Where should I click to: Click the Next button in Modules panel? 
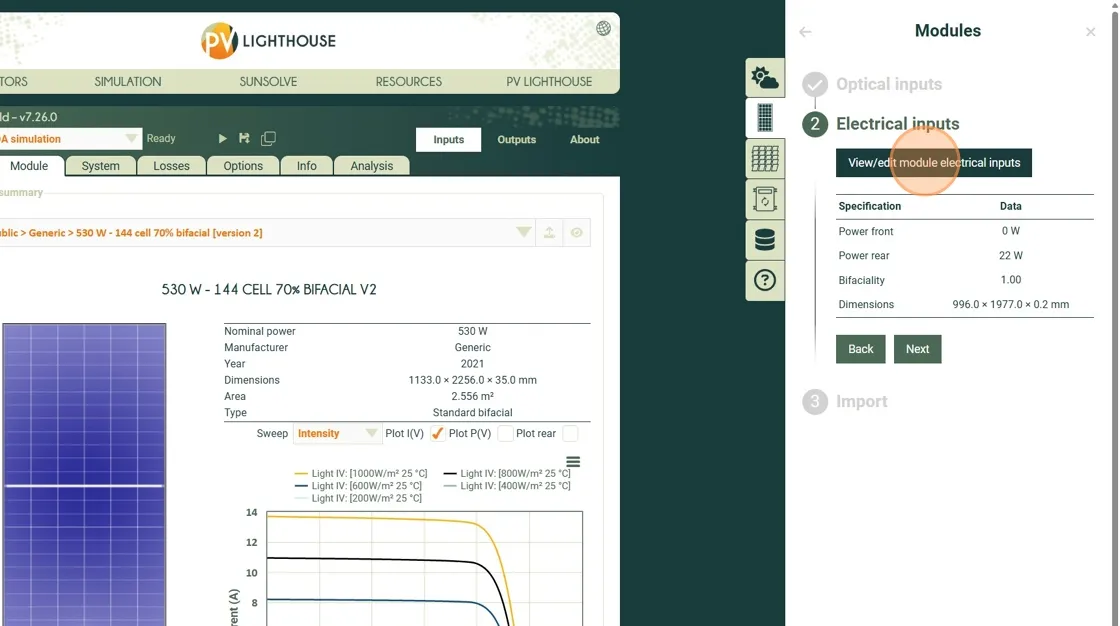click(917, 349)
